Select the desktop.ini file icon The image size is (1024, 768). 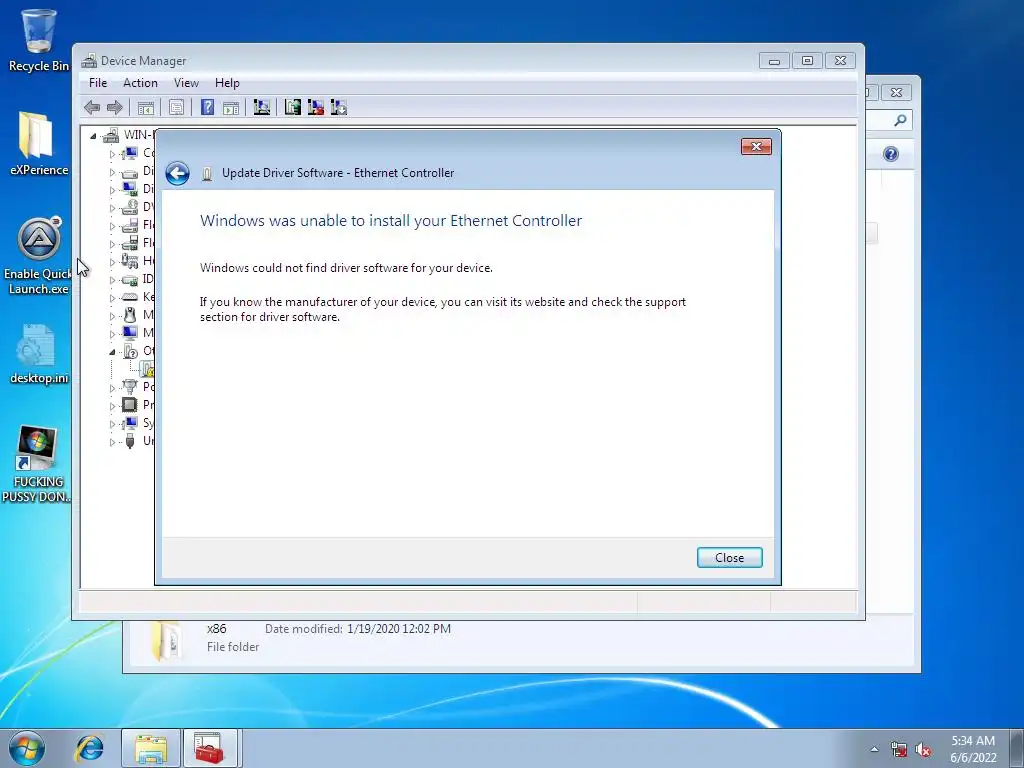click(x=39, y=354)
